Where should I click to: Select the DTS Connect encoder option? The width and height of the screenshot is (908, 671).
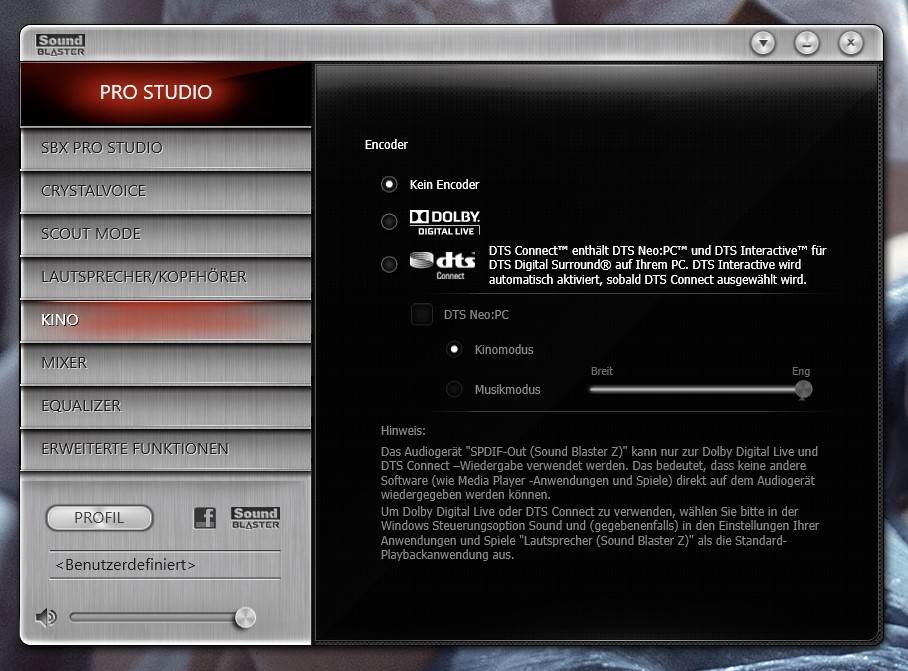coord(389,265)
